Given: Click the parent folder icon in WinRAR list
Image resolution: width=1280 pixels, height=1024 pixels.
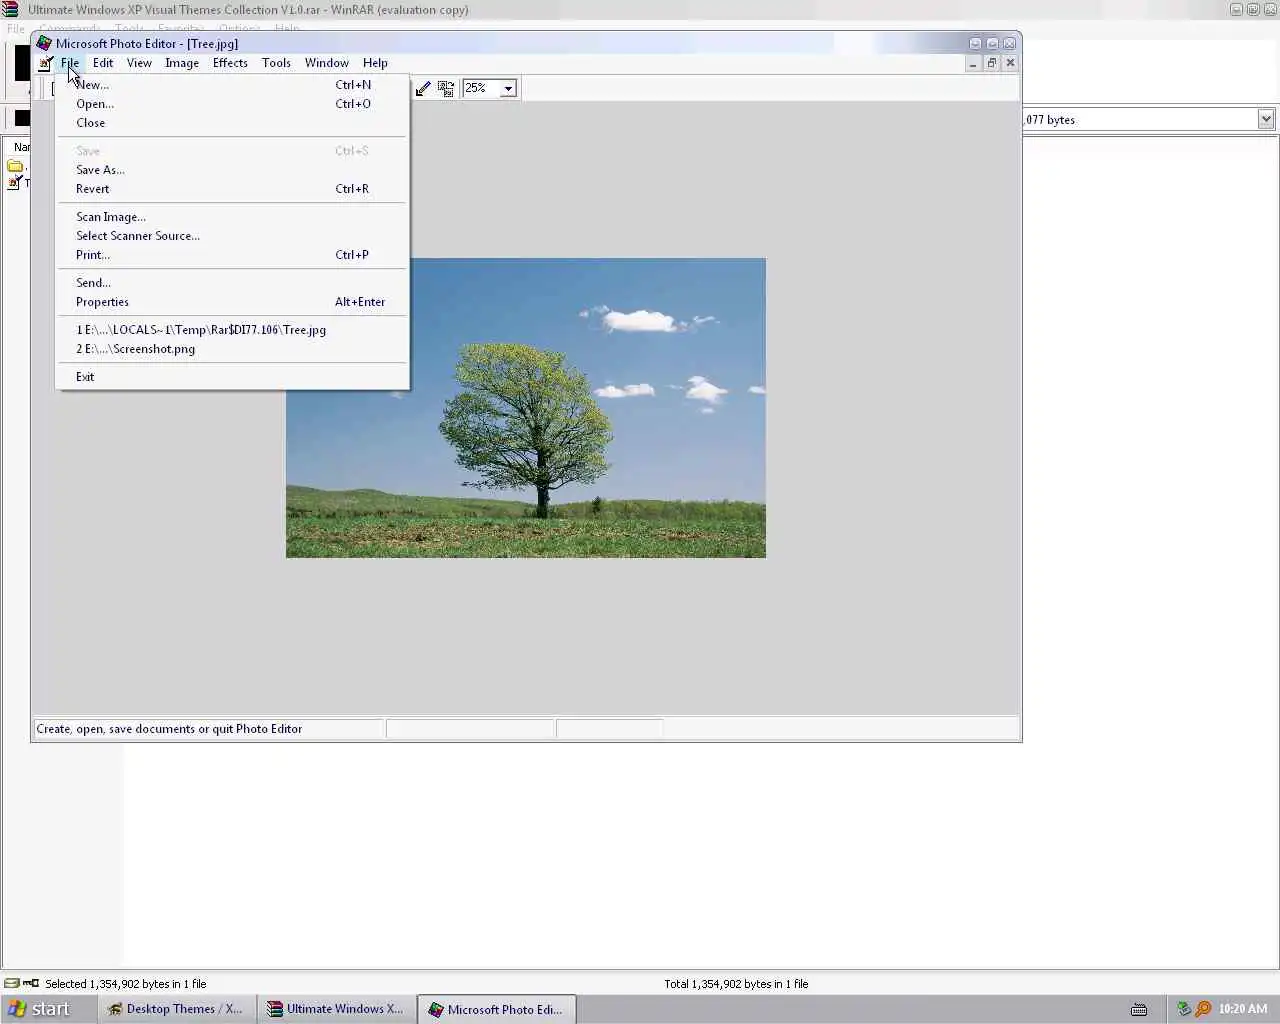Looking at the screenshot, I should [x=15, y=166].
